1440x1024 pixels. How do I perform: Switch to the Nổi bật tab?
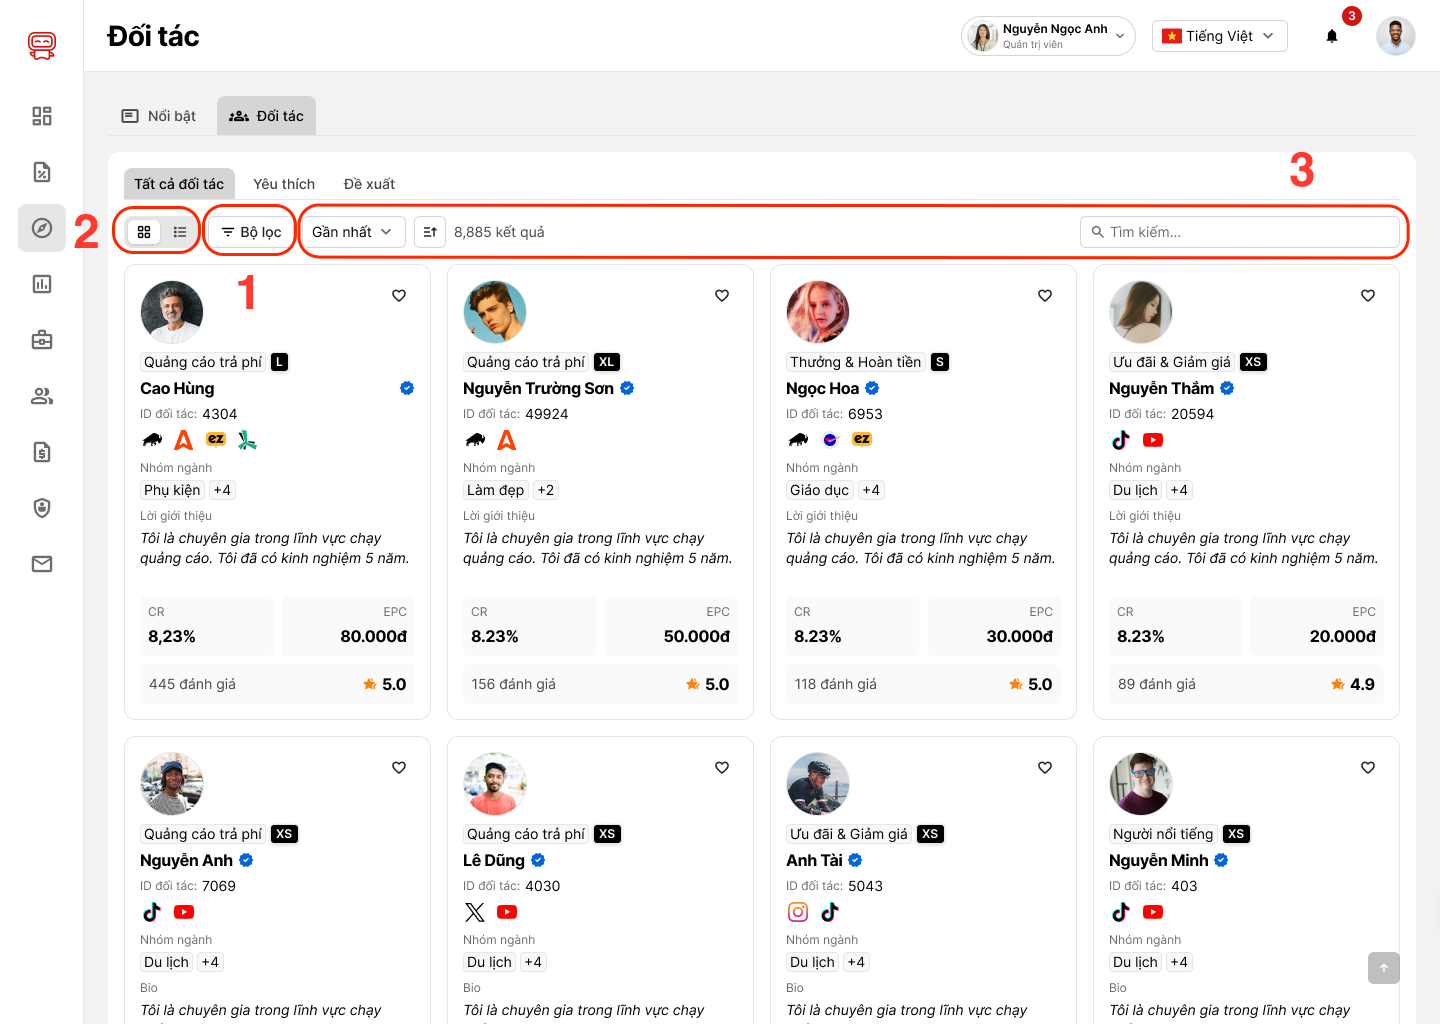pyautogui.click(x=159, y=116)
